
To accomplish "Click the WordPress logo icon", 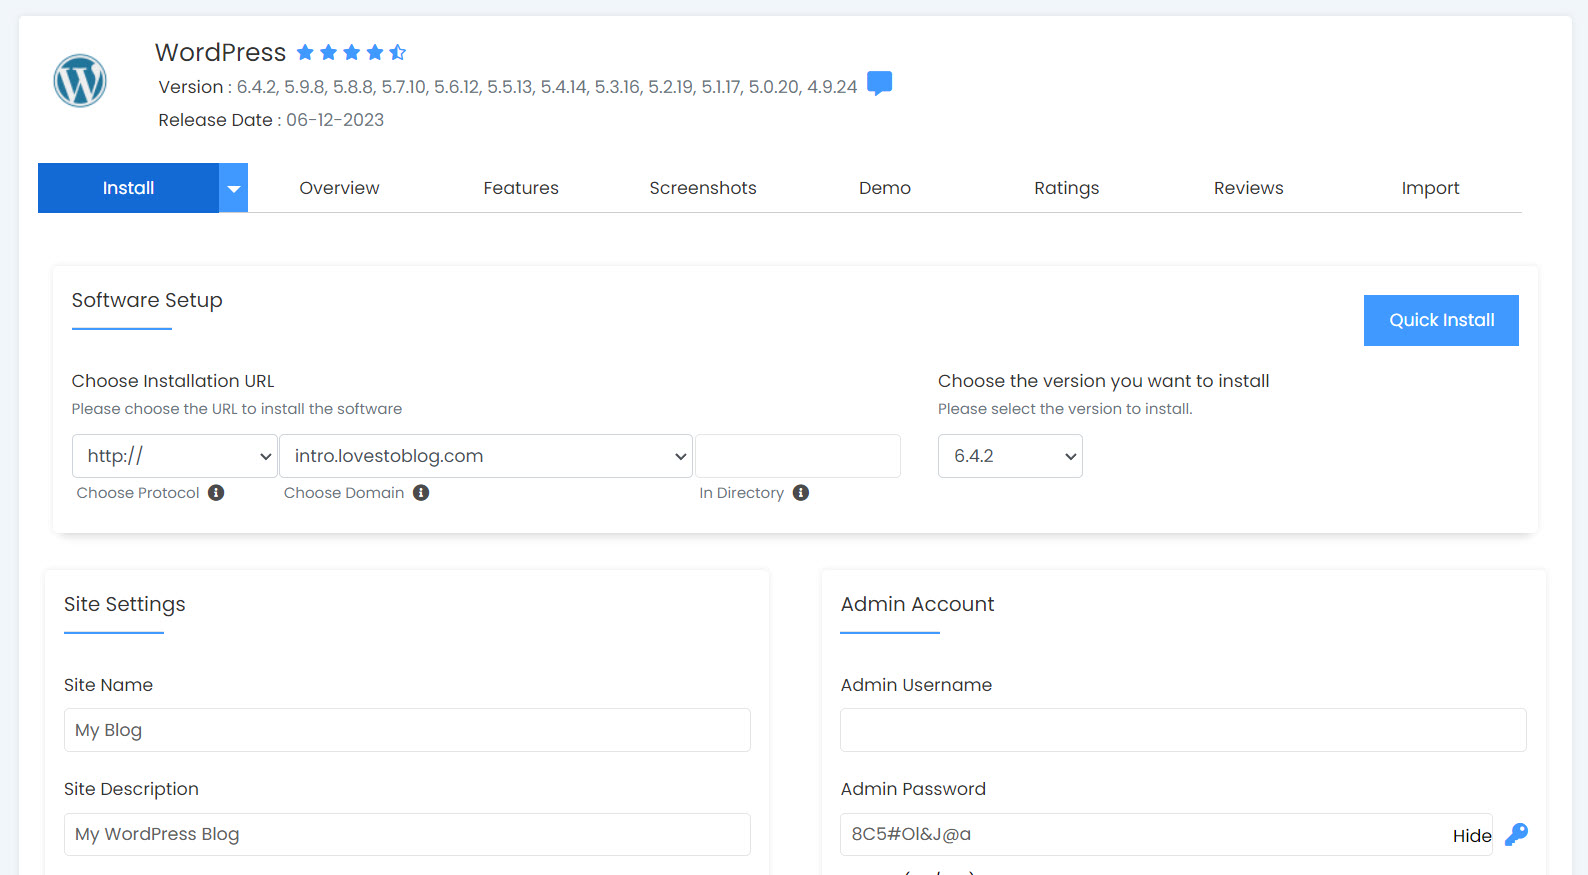I will click(80, 81).
